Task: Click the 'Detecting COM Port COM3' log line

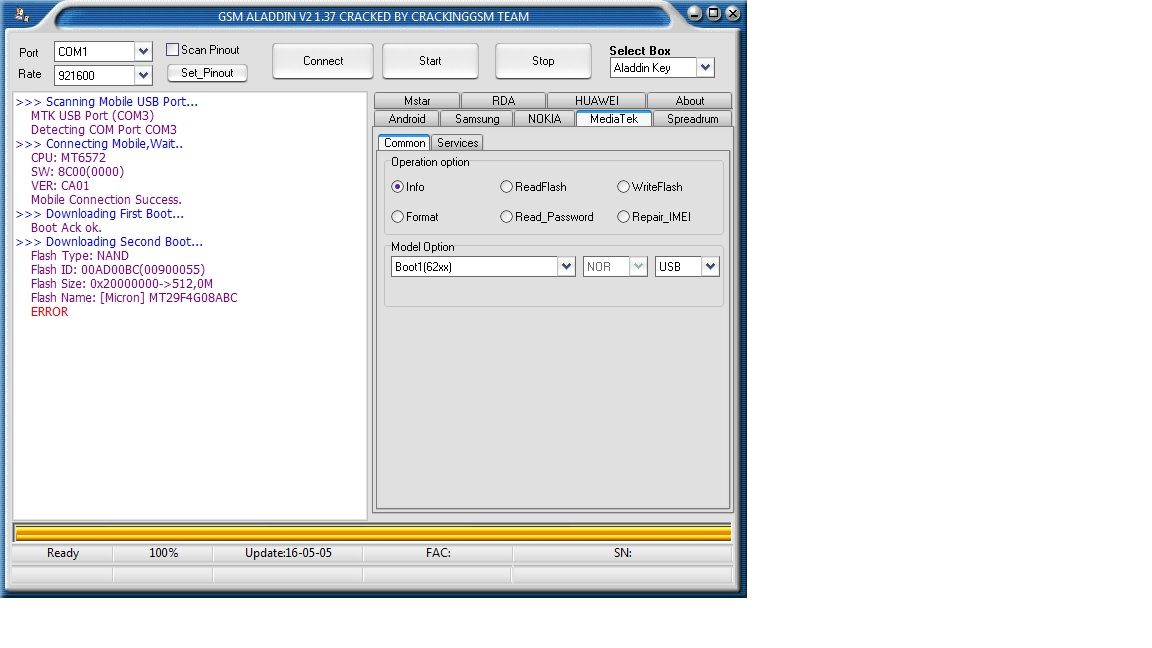Action: (x=104, y=129)
